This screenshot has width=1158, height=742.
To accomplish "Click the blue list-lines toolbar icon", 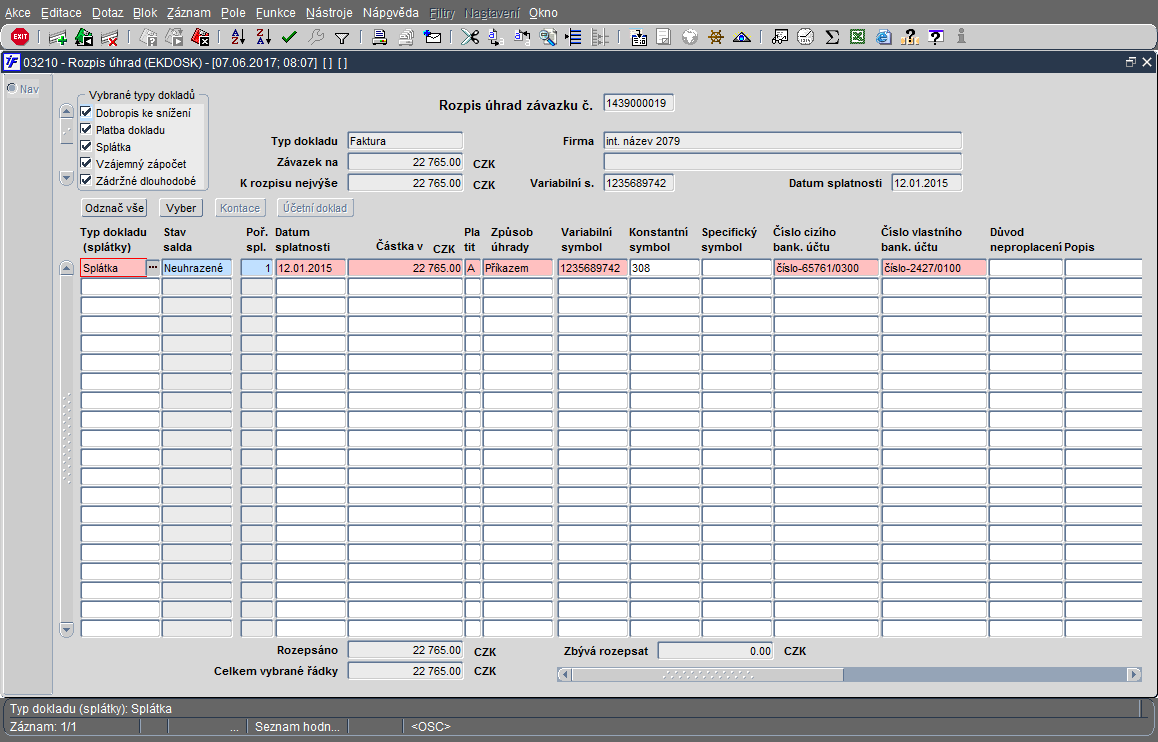I will (x=573, y=37).
